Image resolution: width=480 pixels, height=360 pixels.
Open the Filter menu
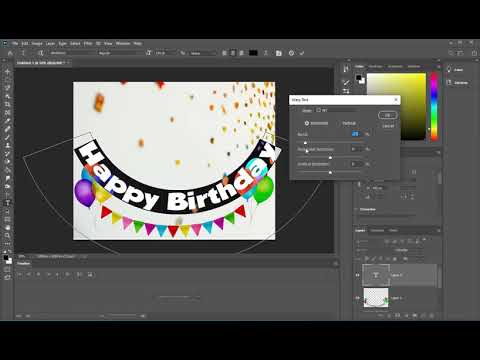88,43
